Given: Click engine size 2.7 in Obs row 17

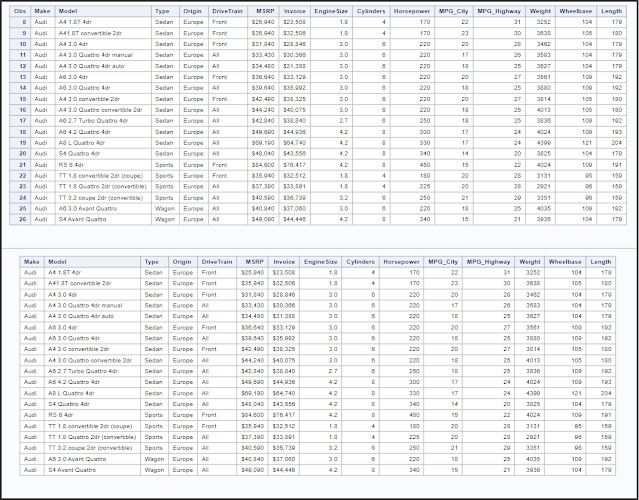Looking at the screenshot, I should pyautogui.click(x=343, y=121).
